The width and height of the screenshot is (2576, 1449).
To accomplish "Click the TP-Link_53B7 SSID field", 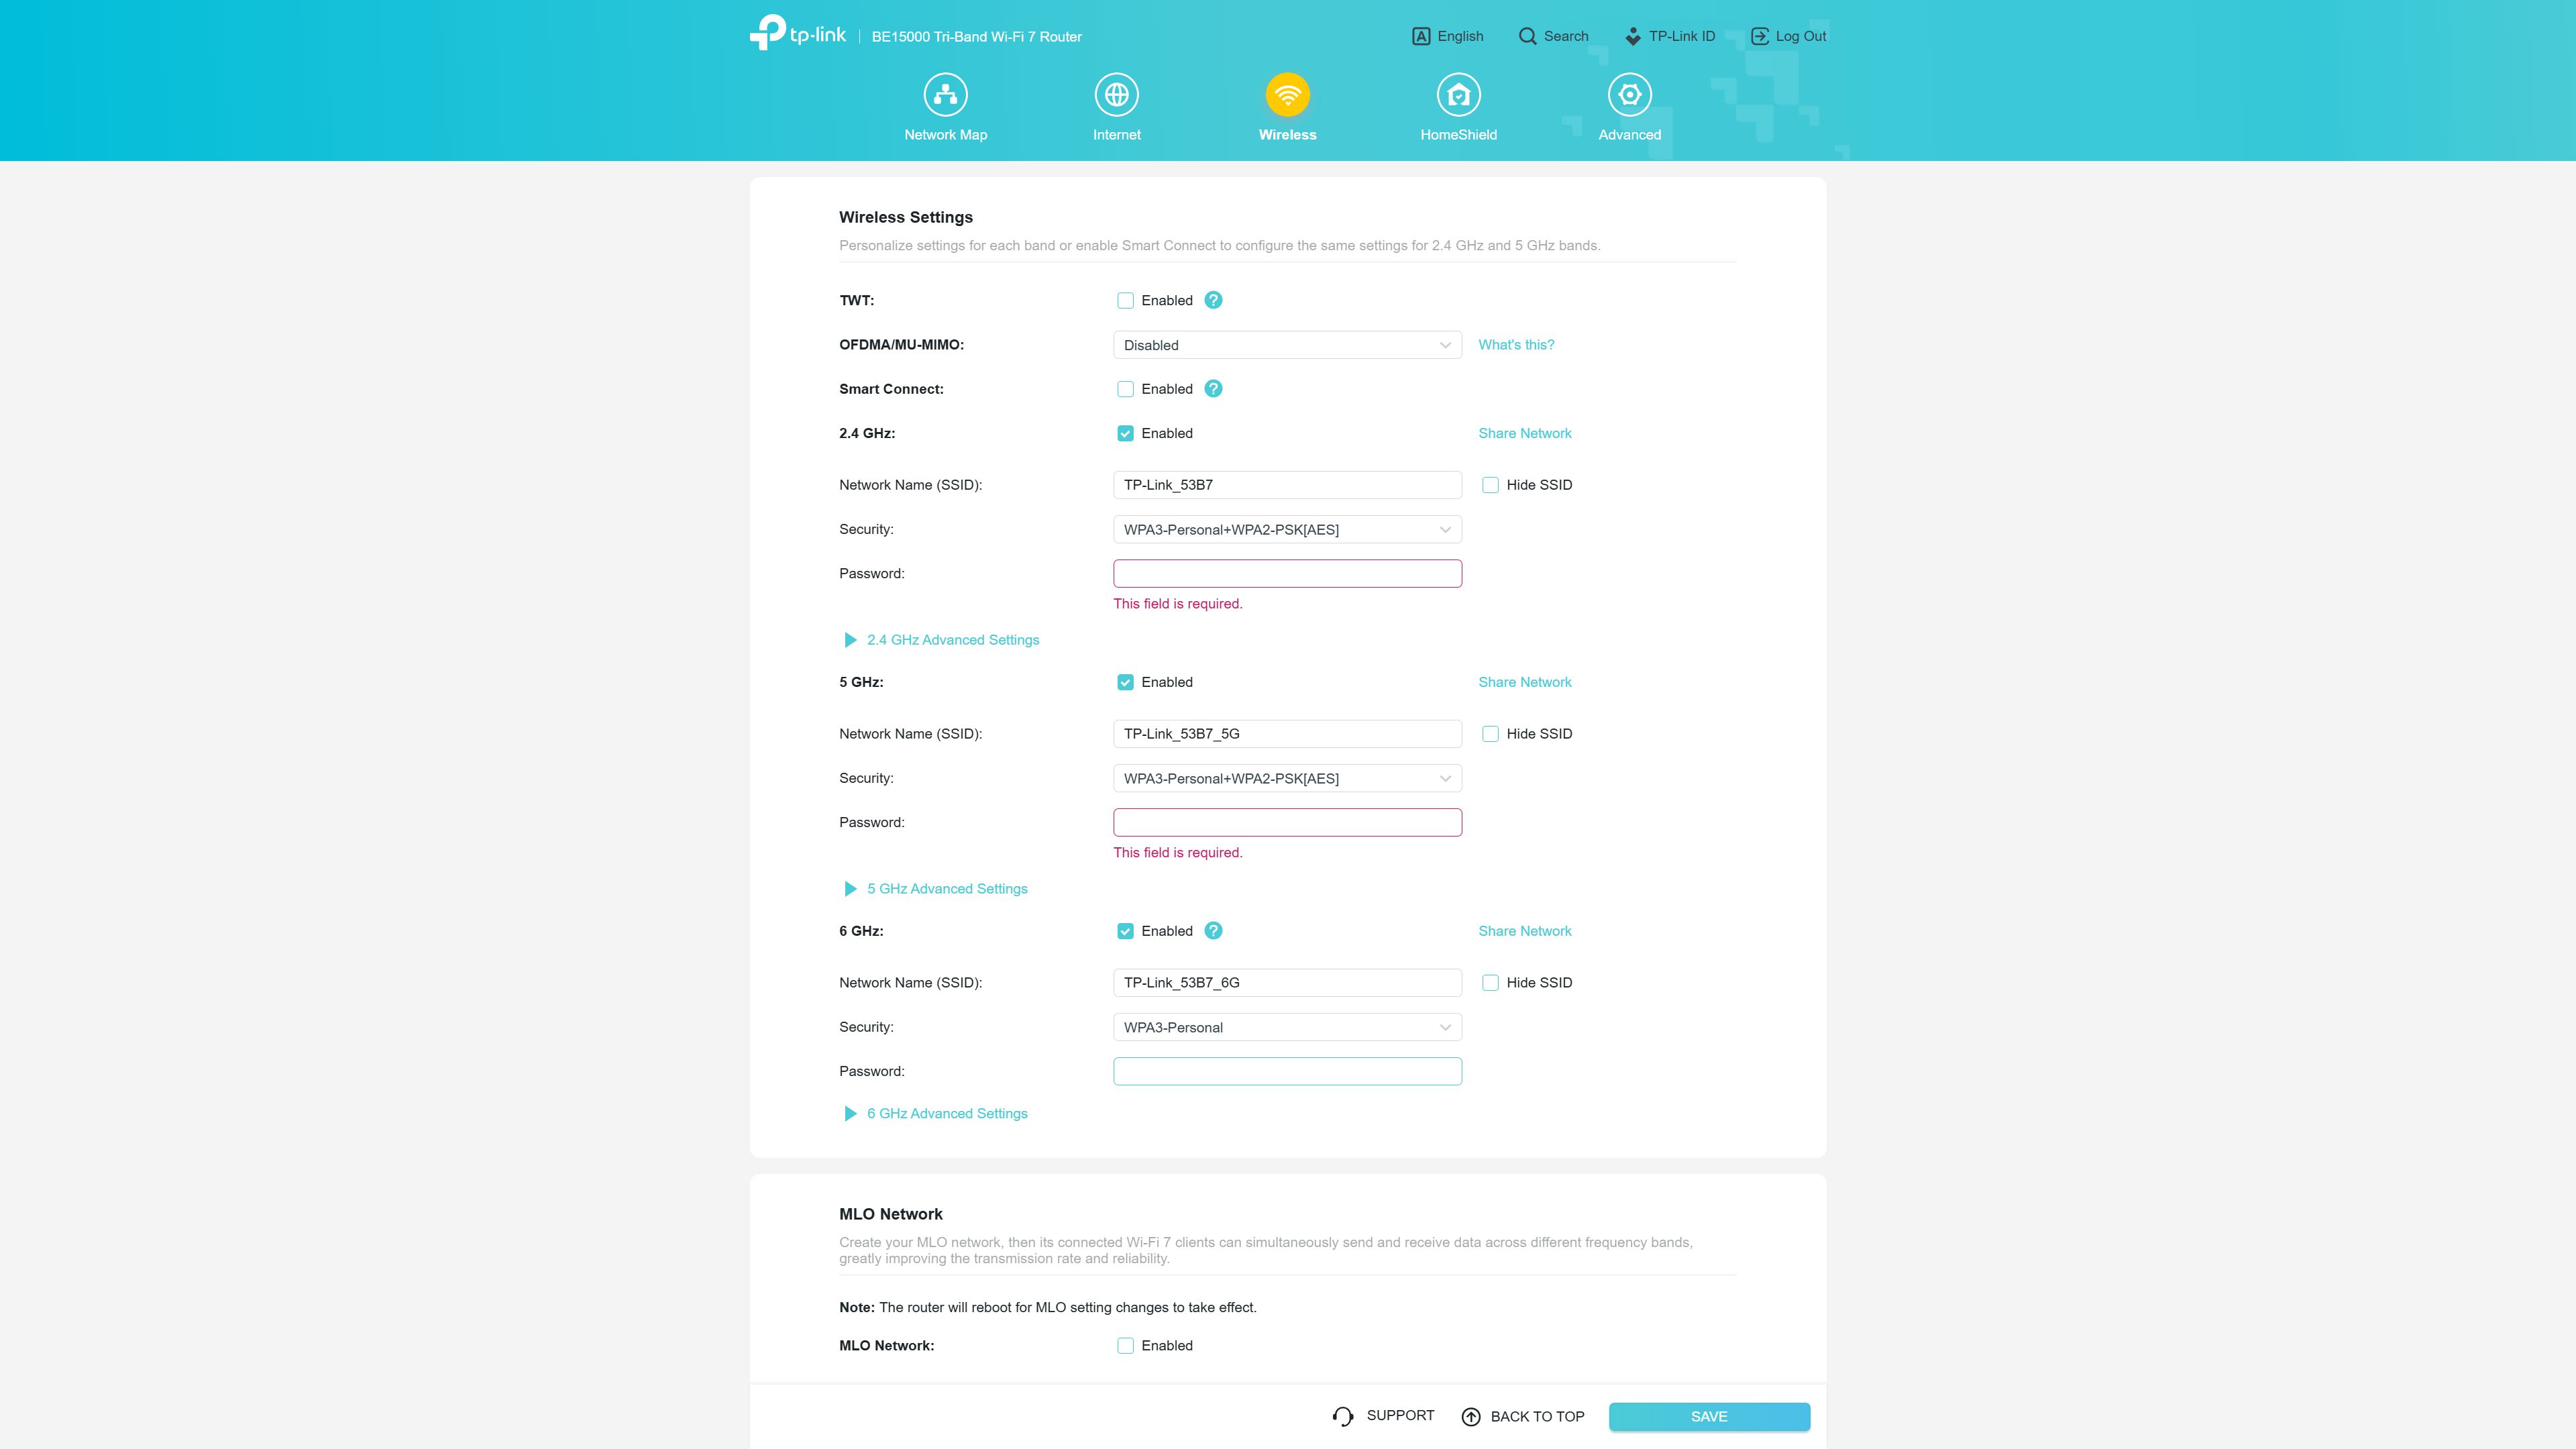I will pyautogui.click(x=1287, y=485).
